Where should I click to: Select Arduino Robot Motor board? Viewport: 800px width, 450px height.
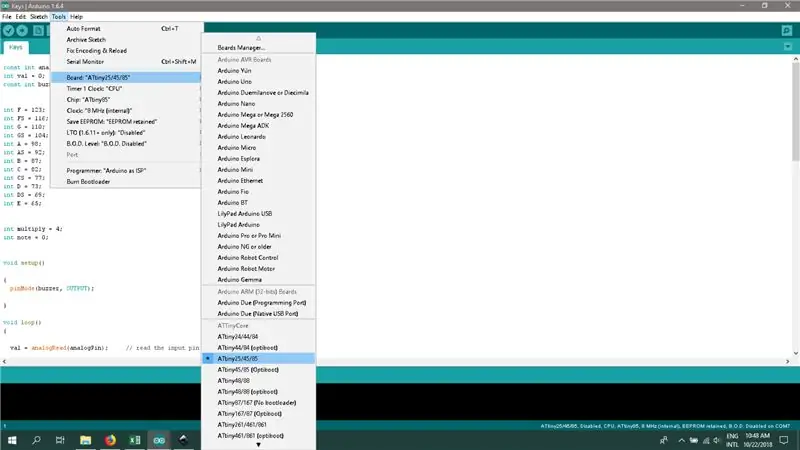point(259,268)
